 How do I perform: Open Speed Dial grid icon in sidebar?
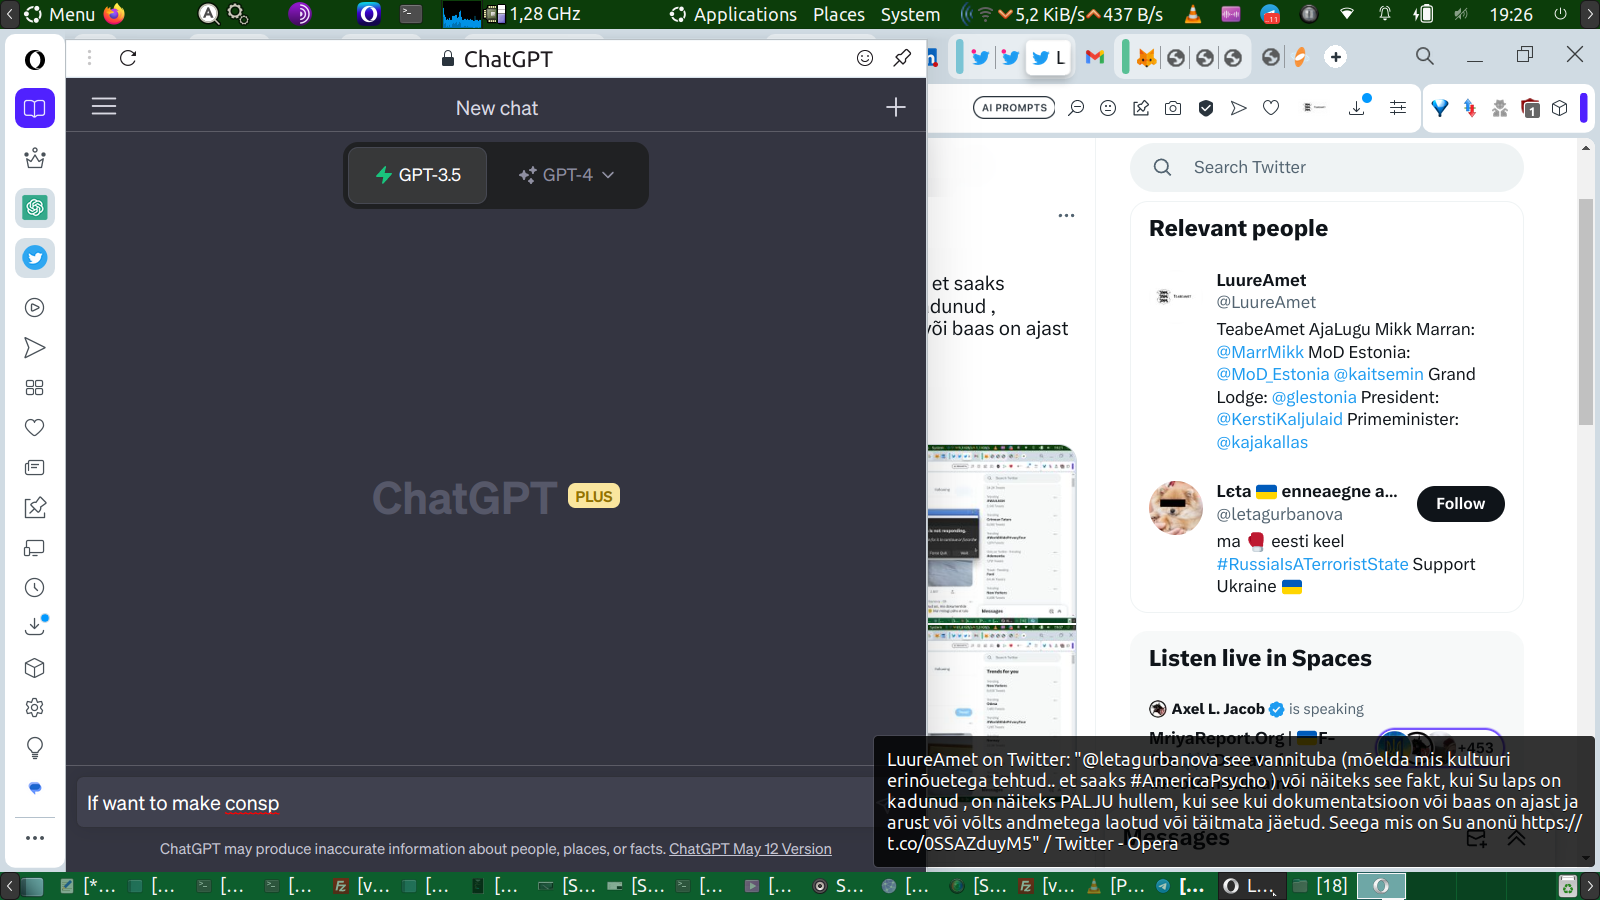click(x=35, y=388)
